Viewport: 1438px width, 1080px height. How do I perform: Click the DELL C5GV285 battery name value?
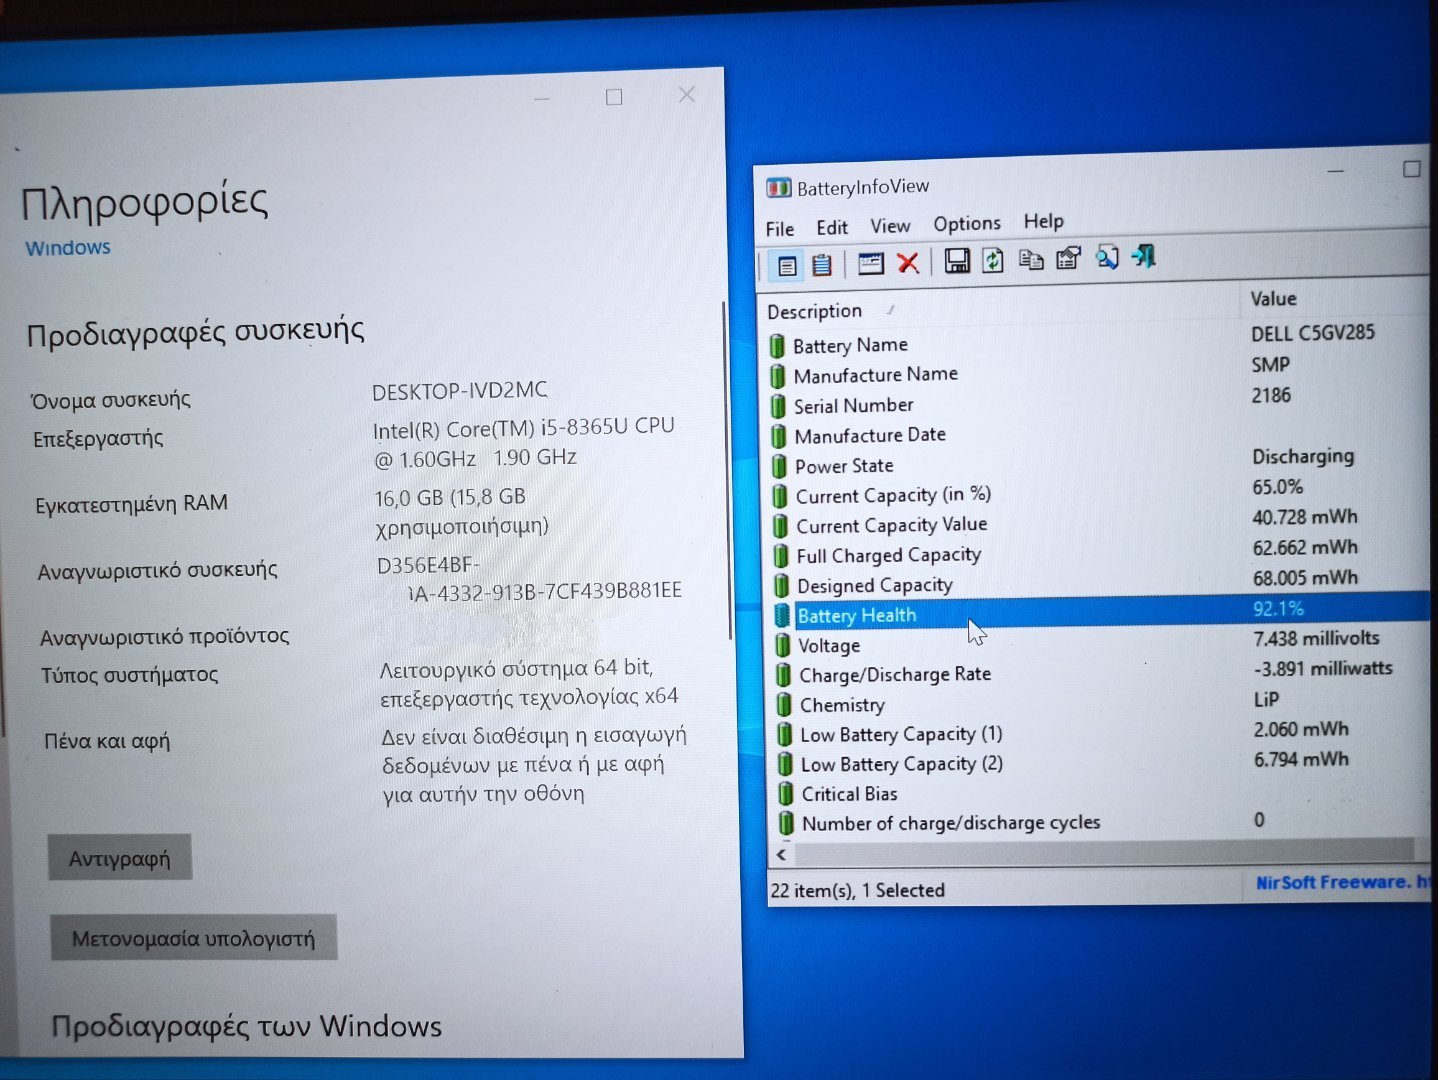(x=1313, y=333)
